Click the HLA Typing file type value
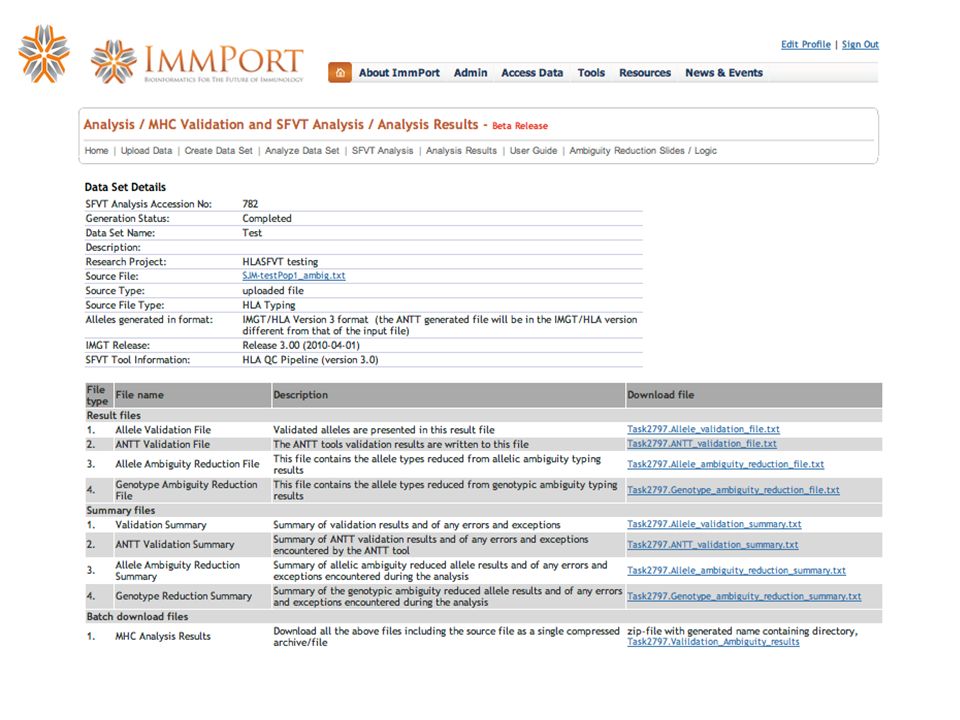The image size is (960, 720). [269, 305]
